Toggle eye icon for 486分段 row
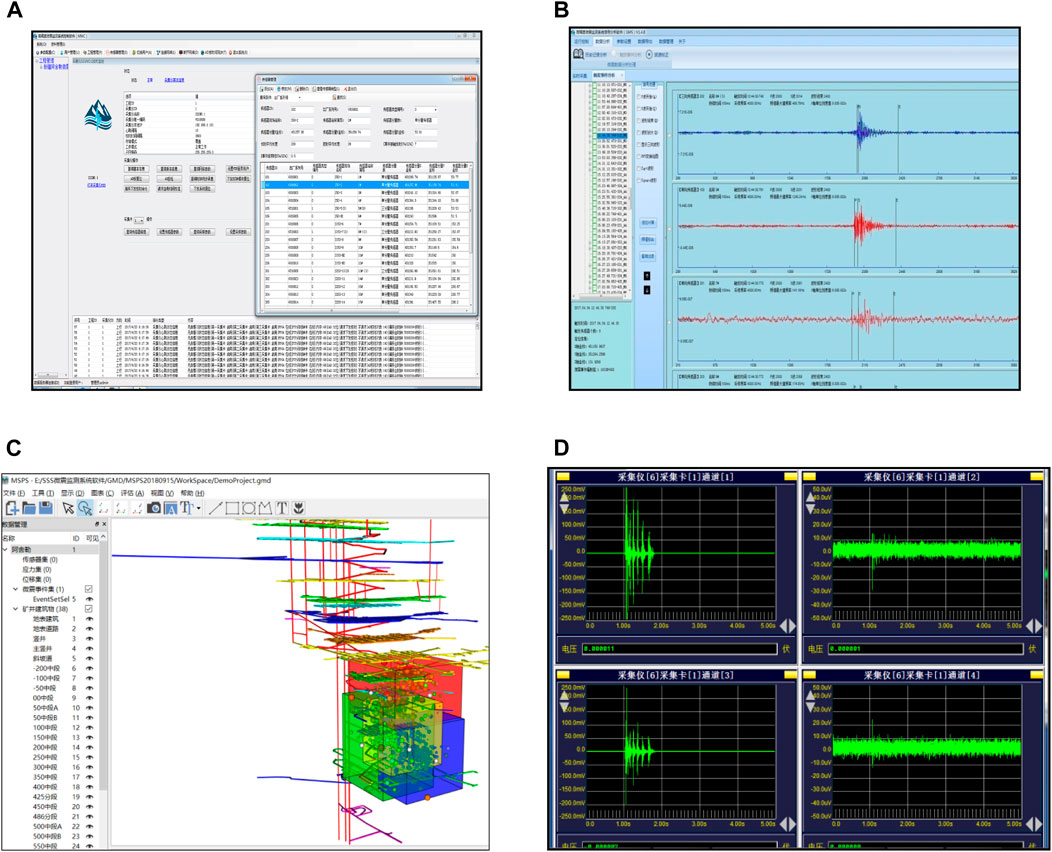Viewport: 1052px width, 852px height. coord(89,816)
